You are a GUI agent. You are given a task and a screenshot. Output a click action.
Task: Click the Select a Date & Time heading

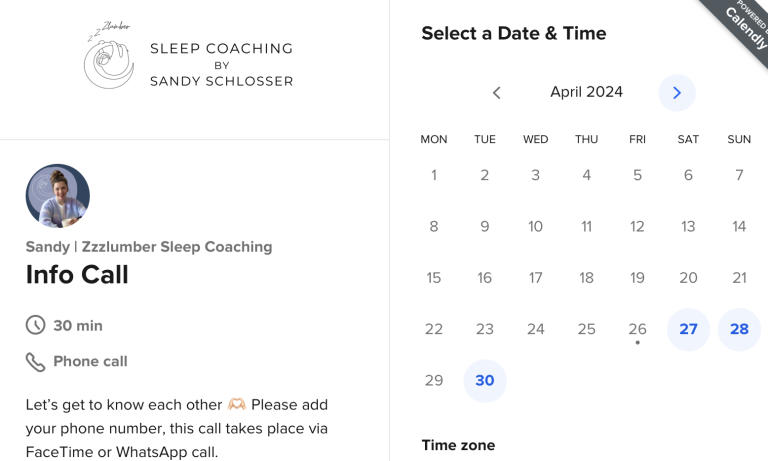coord(514,33)
